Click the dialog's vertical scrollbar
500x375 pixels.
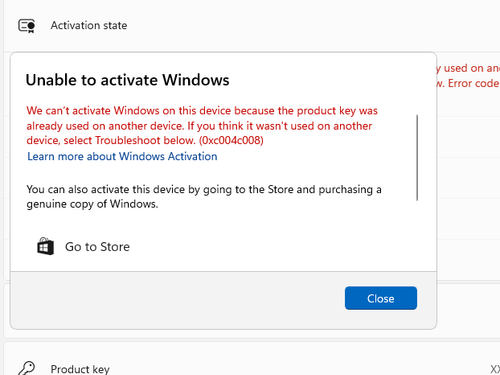click(x=417, y=157)
